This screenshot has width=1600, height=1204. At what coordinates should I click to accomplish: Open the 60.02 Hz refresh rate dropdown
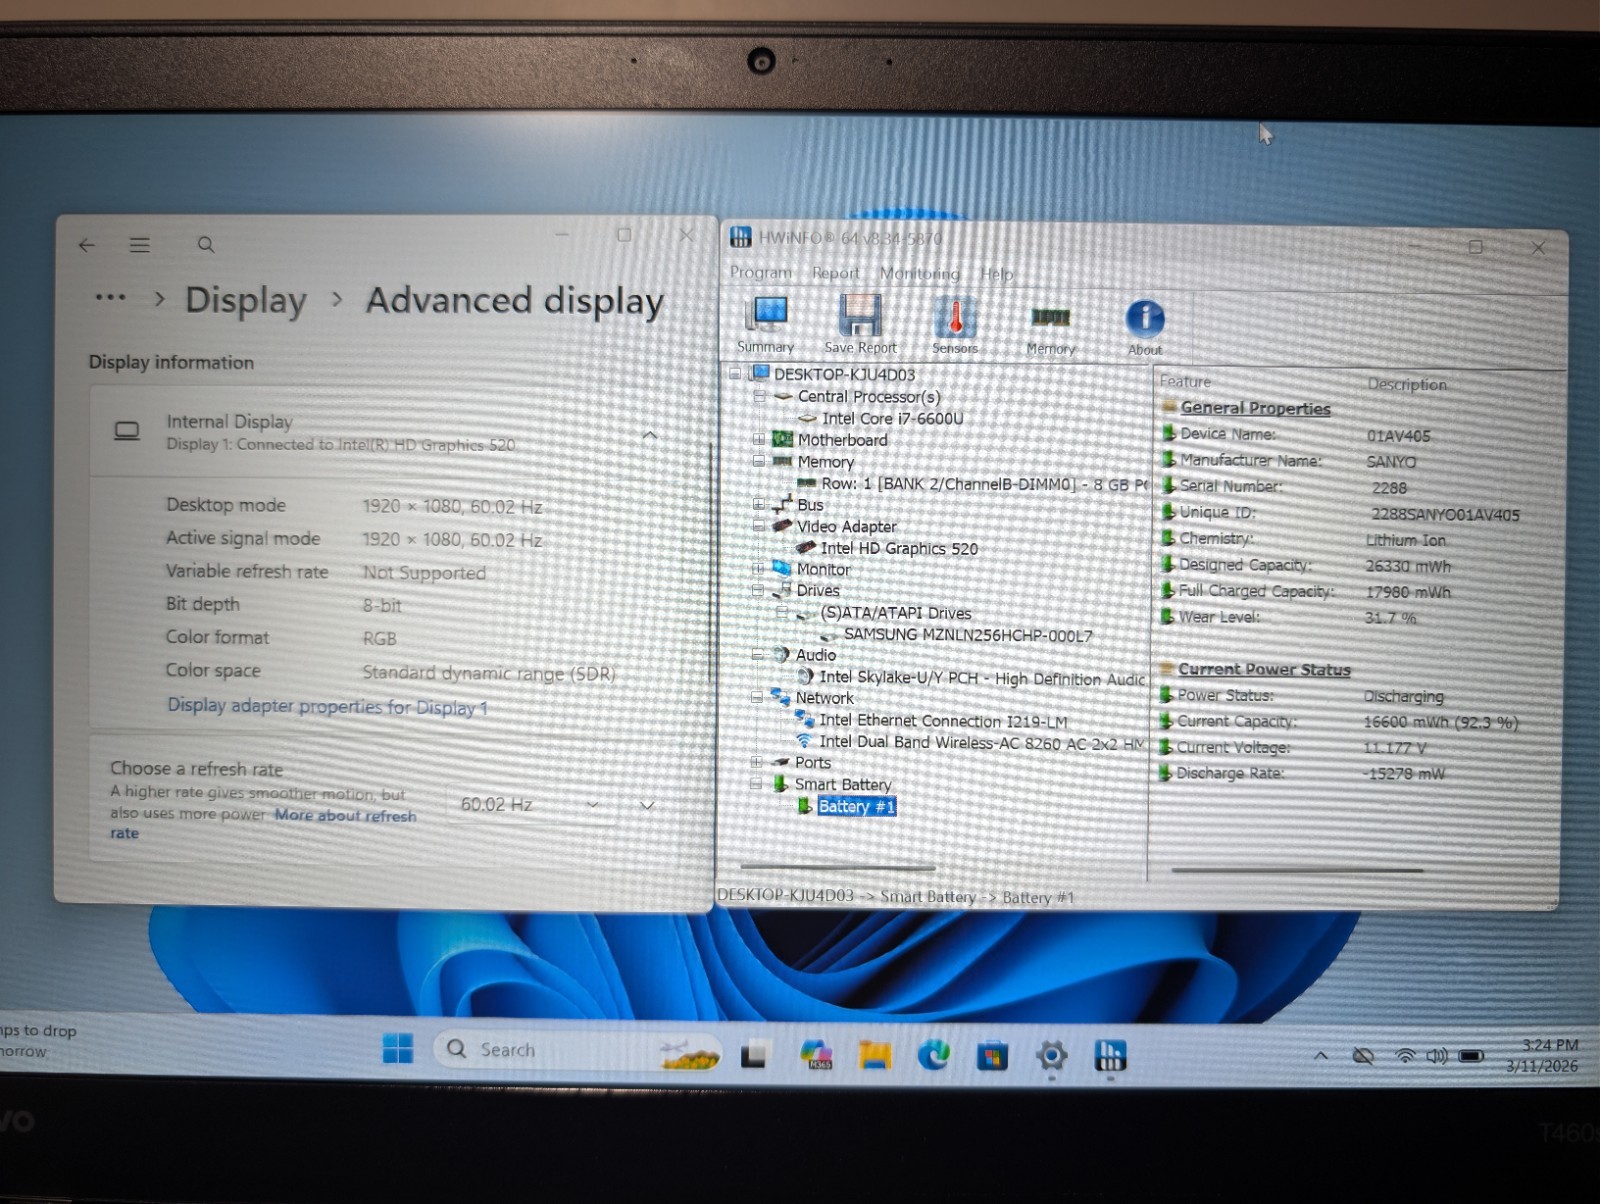pyautogui.click(x=530, y=804)
